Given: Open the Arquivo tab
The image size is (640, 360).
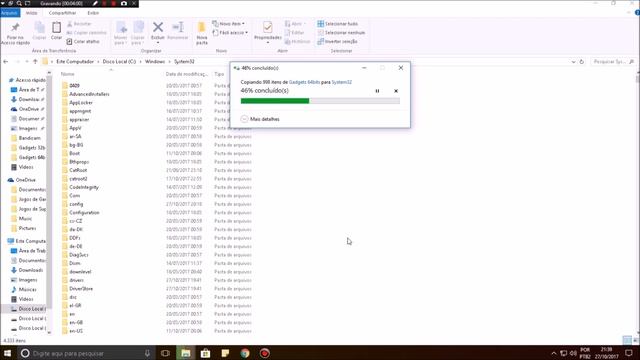Looking at the screenshot, I should coord(9,13).
